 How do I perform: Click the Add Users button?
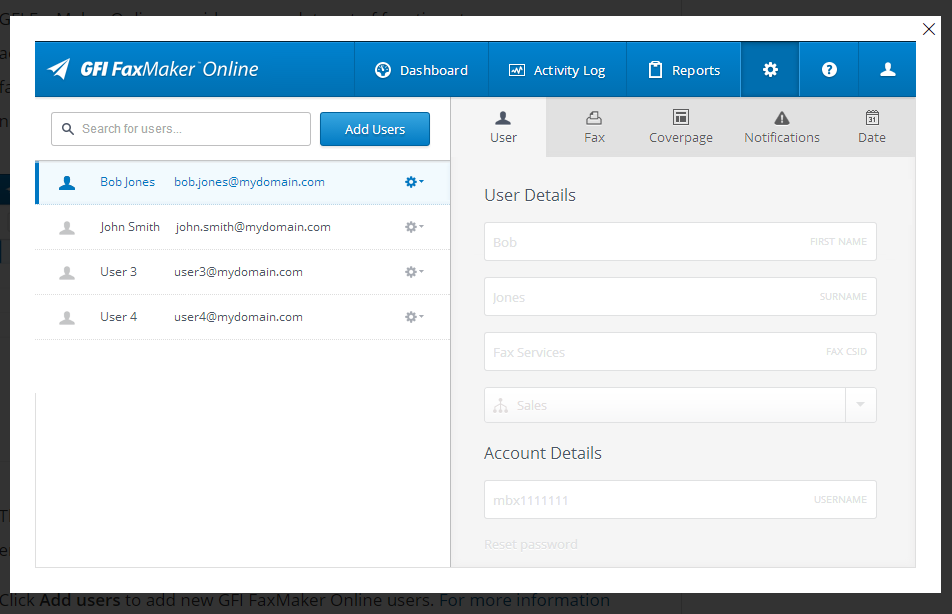tap(375, 129)
